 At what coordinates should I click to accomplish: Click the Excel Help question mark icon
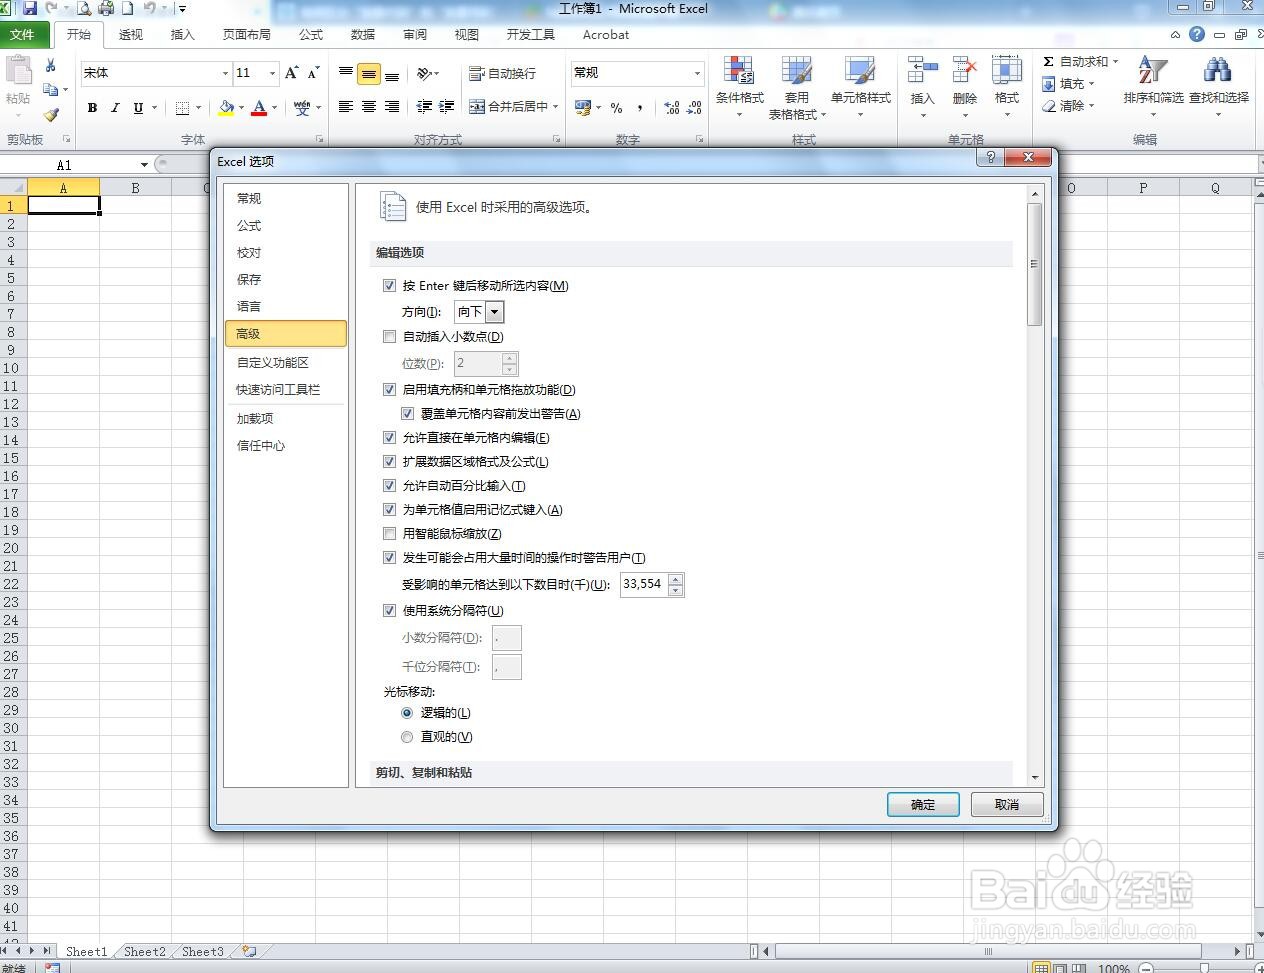(x=1197, y=34)
